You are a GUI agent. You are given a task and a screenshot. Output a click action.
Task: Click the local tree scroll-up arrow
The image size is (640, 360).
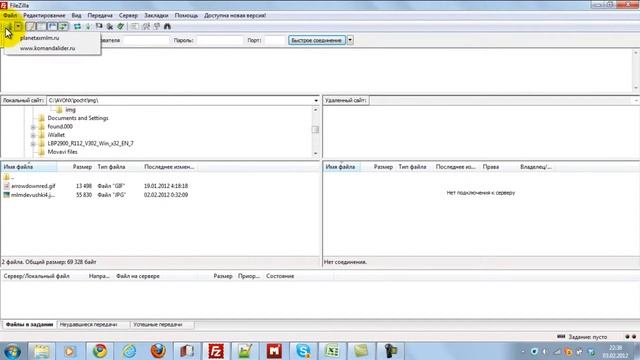pyautogui.click(x=315, y=110)
